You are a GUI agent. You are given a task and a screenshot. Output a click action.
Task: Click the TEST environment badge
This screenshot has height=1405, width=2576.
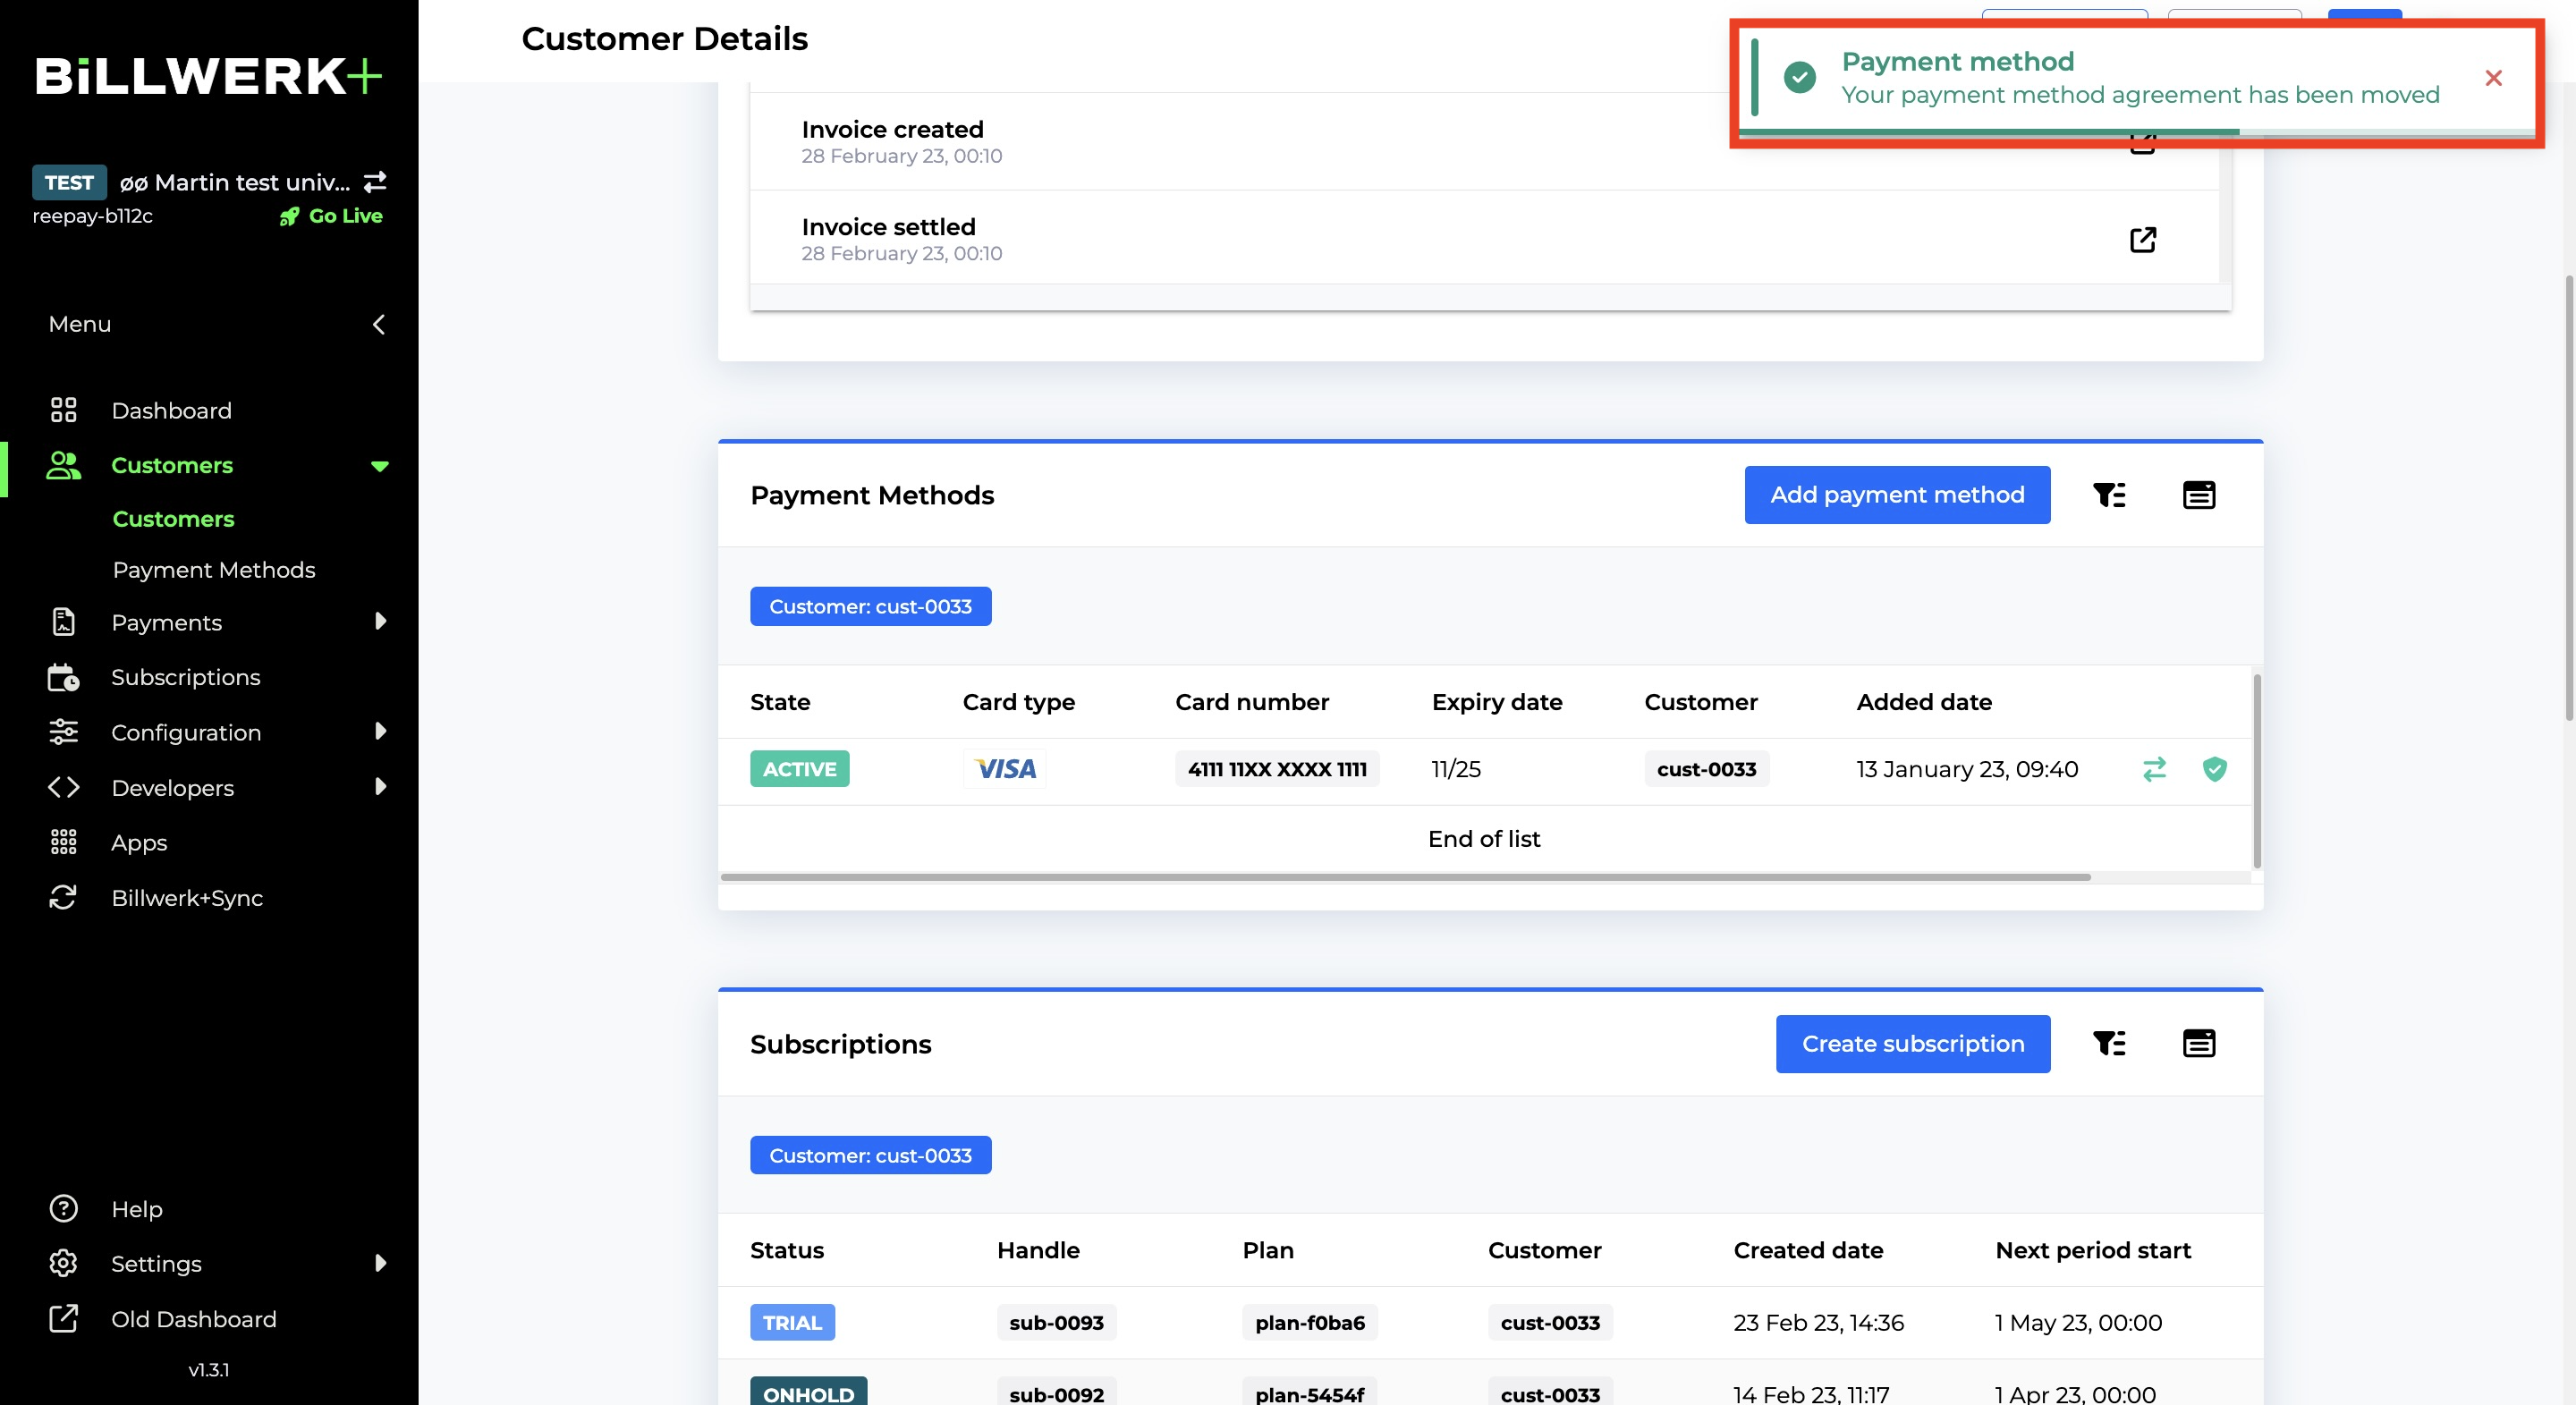(x=69, y=182)
